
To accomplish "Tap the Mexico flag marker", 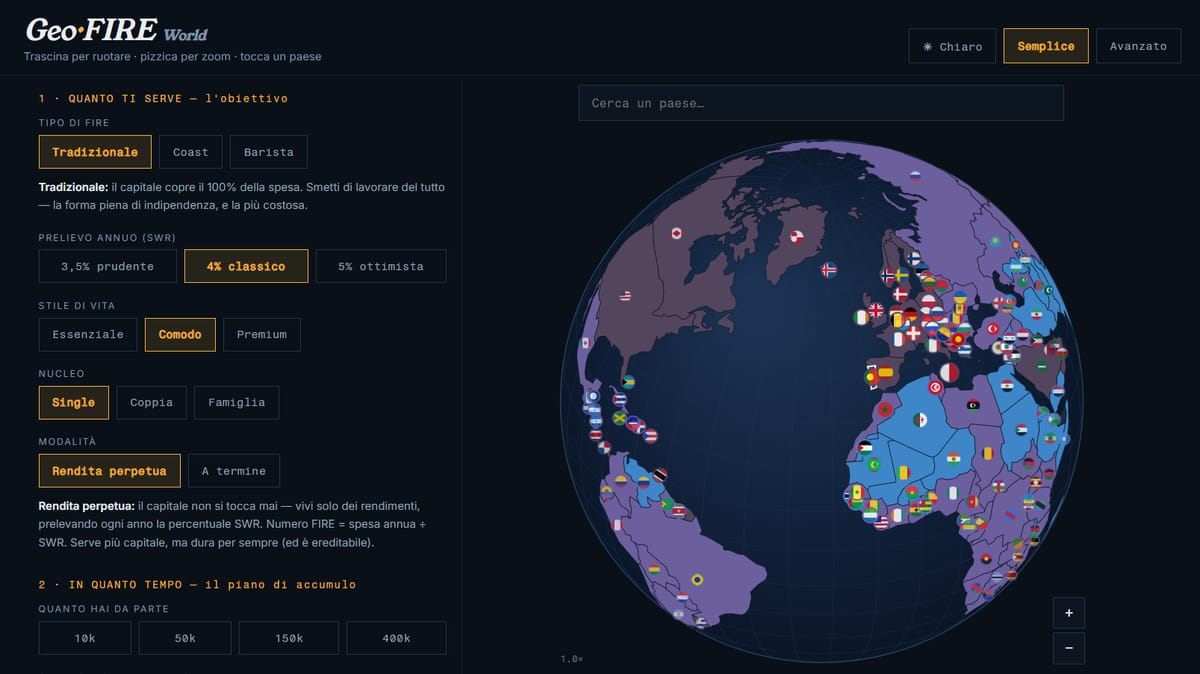I will (x=586, y=343).
